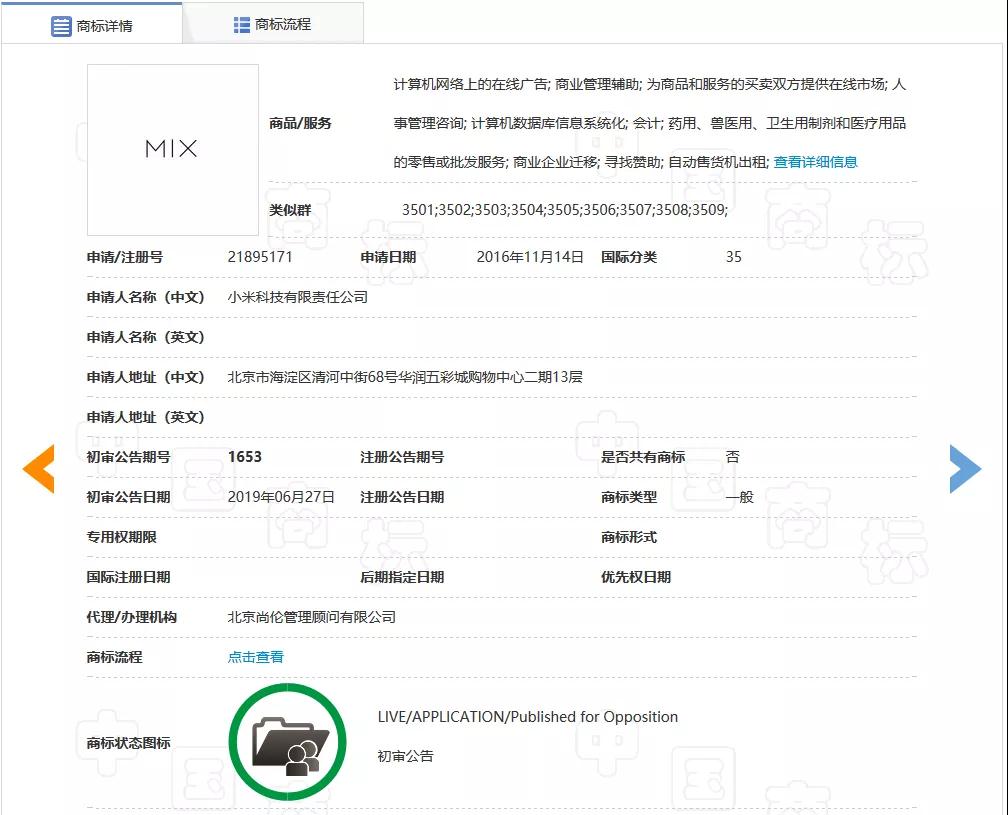The width and height of the screenshot is (1008, 815).
Task: Click the 申请人地址（中文） label
Action: pyautogui.click(x=145, y=377)
